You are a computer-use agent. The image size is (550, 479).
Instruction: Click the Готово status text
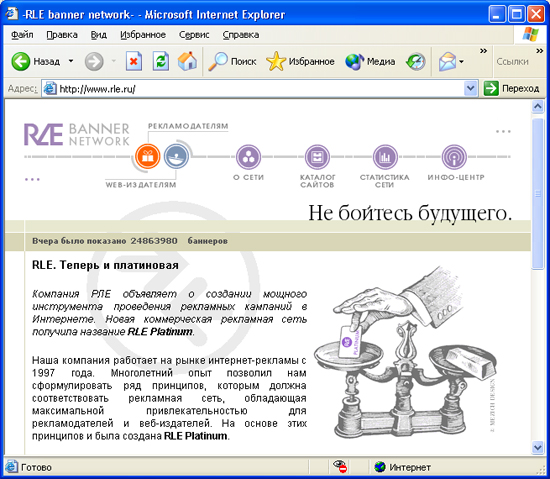(36, 467)
